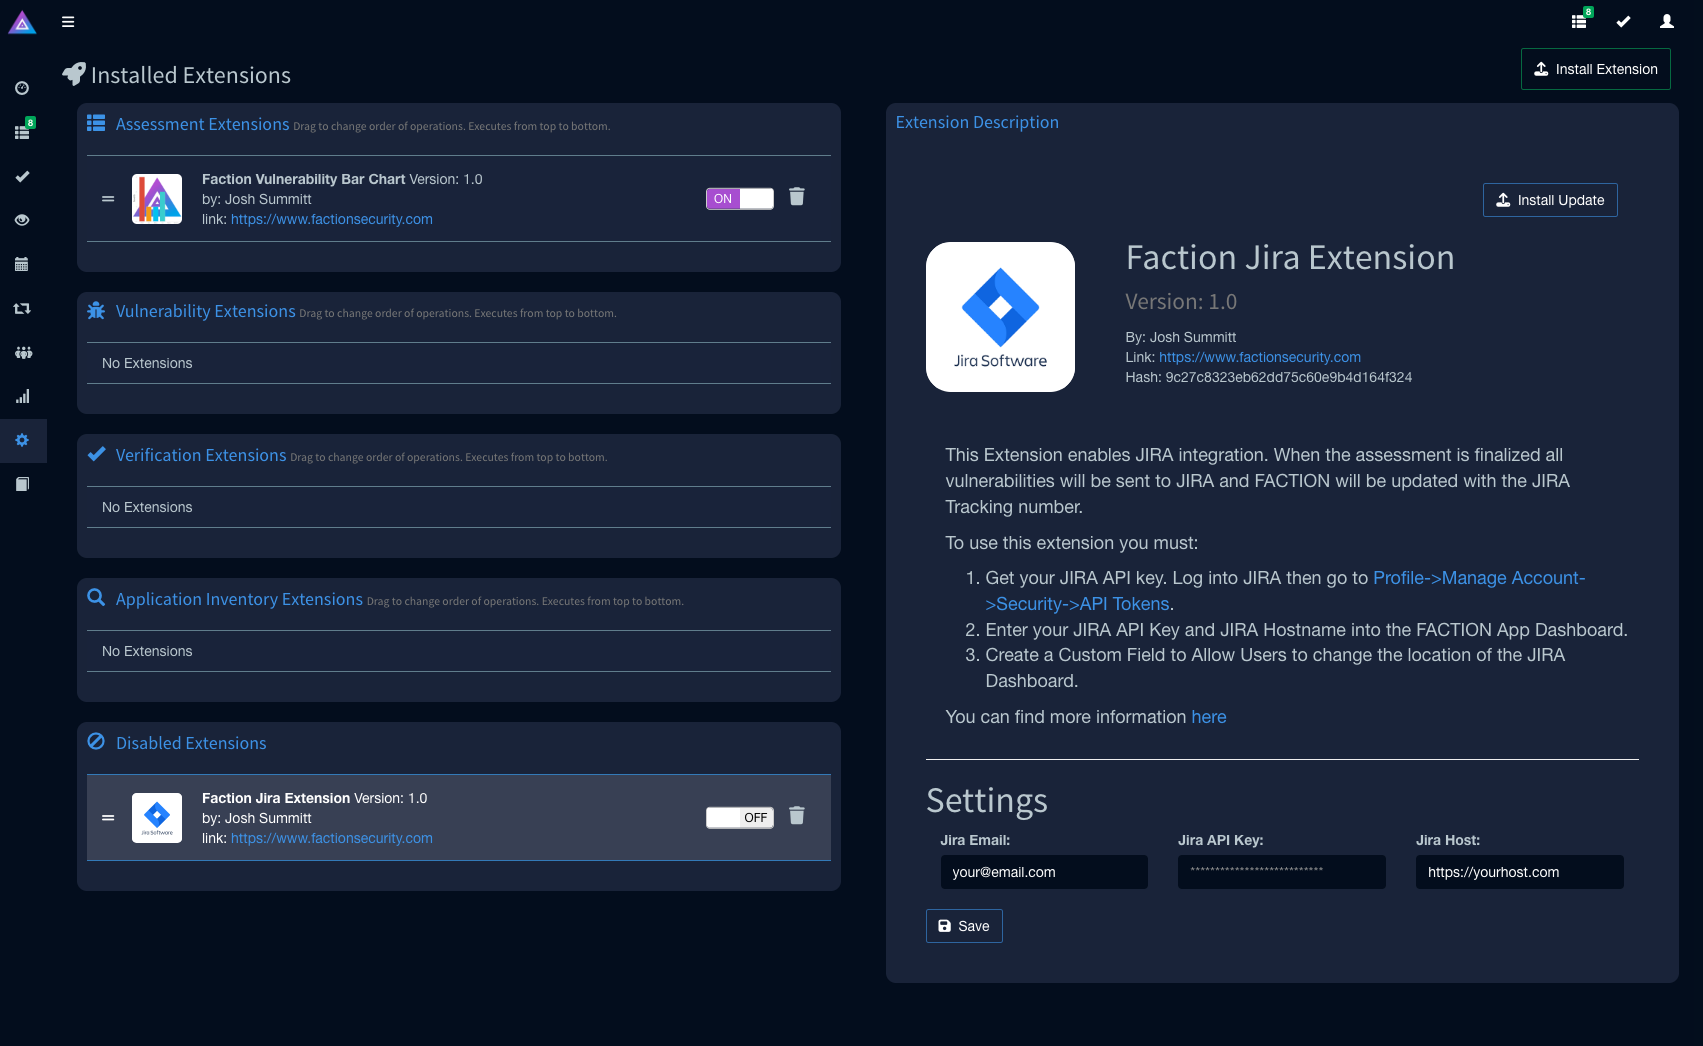This screenshot has width=1703, height=1046.
Task: Enable the Faction Jira Extension toggle
Action: point(740,818)
